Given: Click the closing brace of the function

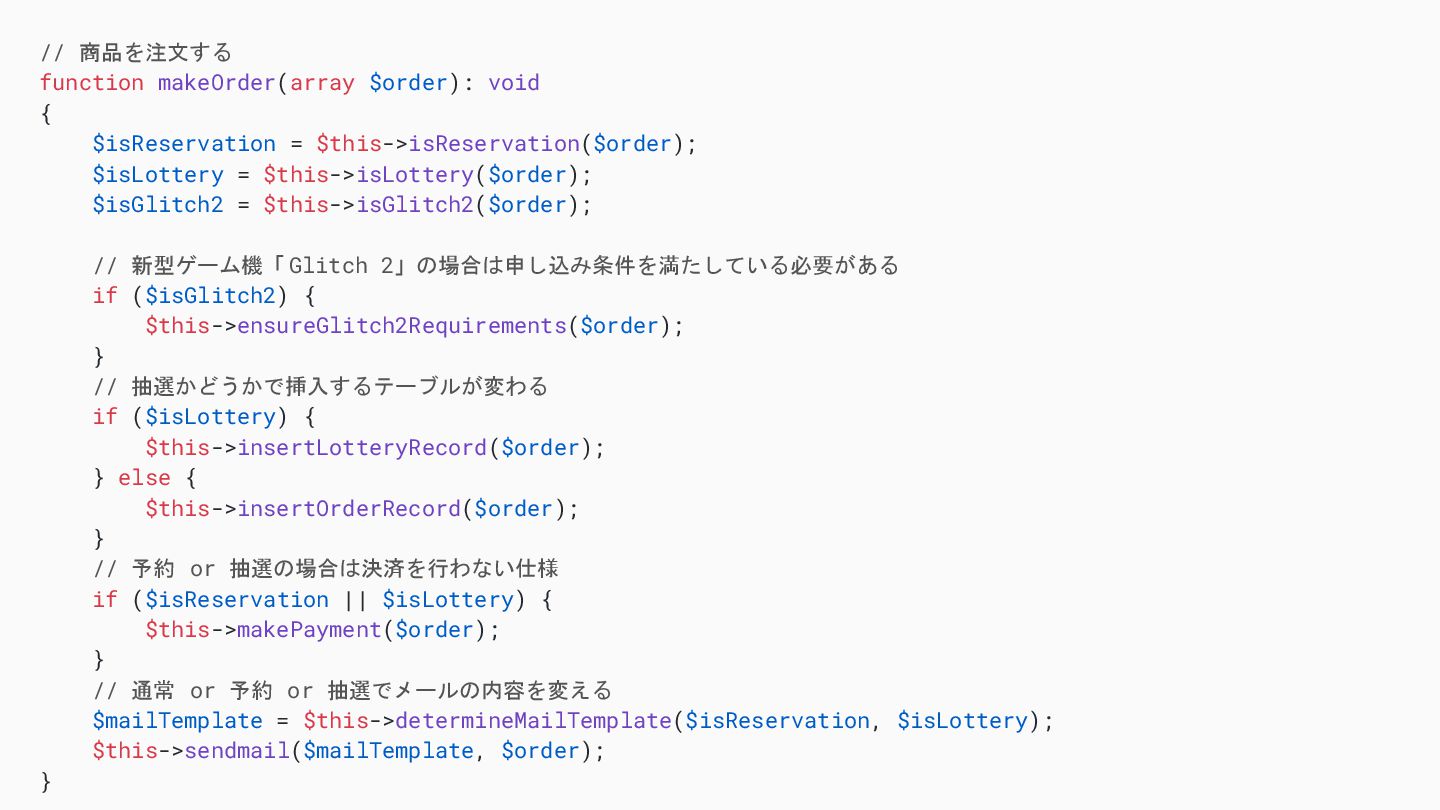Looking at the screenshot, I should (x=46, y=782).
